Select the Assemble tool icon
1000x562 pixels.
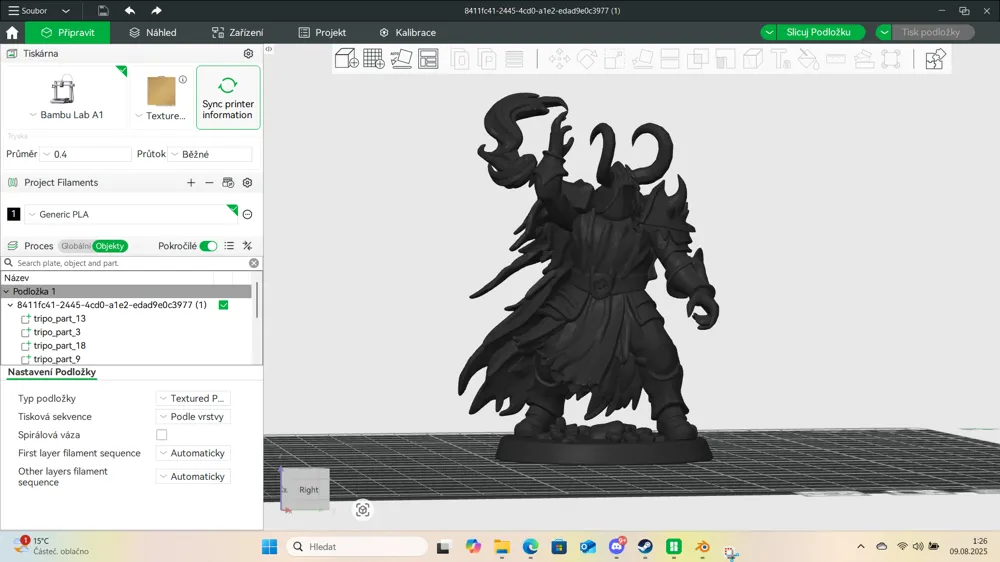click(864, 59)
